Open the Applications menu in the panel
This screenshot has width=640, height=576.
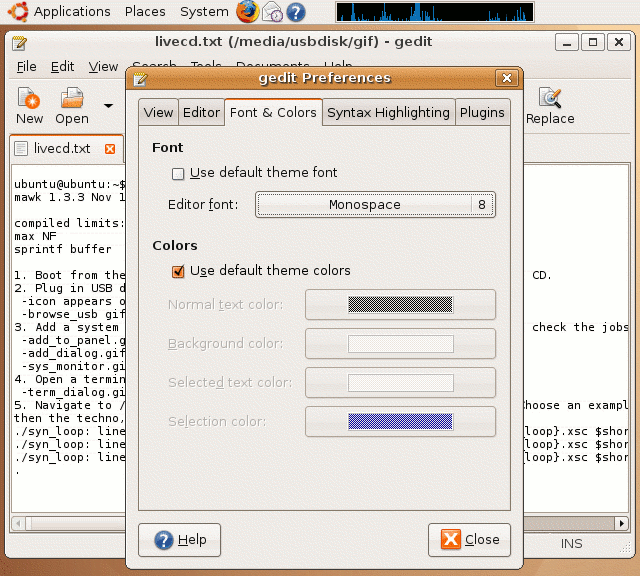click(x=72, y=11)
